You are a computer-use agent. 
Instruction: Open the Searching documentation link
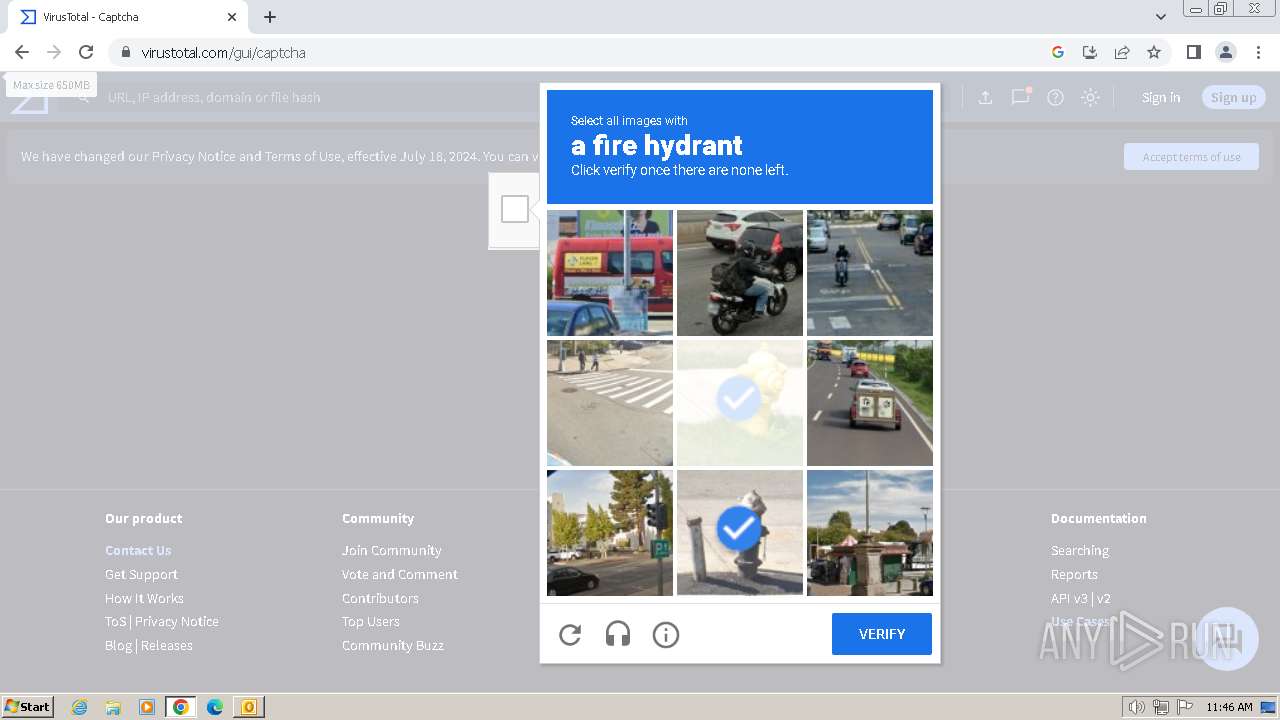(x=1080, y=550)
